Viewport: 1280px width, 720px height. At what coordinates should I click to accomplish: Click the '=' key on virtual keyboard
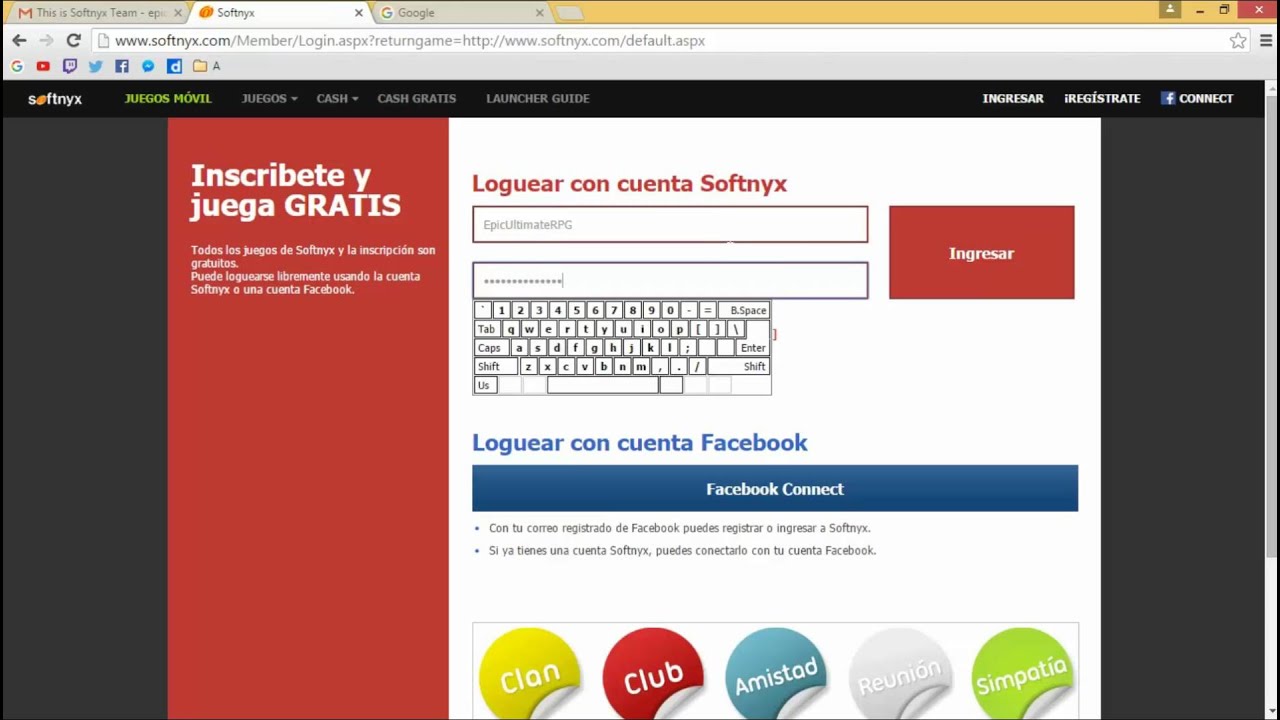(x=707, y=310)
